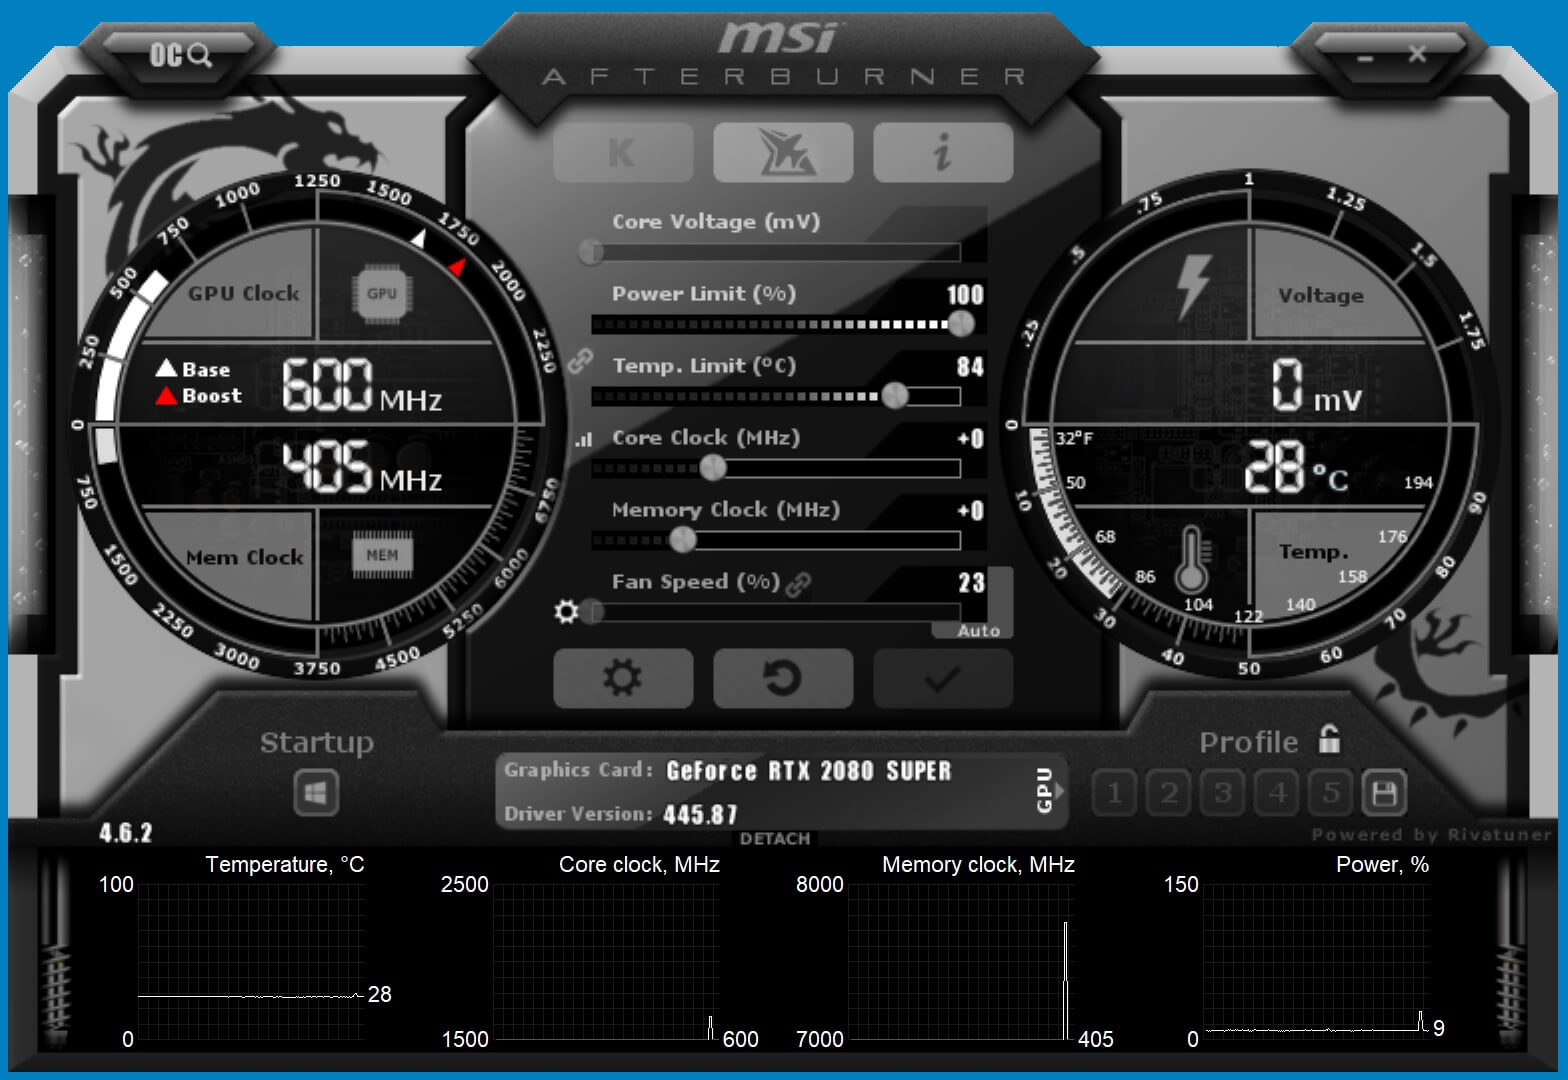Click the oc-mode afterburner button
This screenshot has height=1080, width=1568.
pos(782,153)
